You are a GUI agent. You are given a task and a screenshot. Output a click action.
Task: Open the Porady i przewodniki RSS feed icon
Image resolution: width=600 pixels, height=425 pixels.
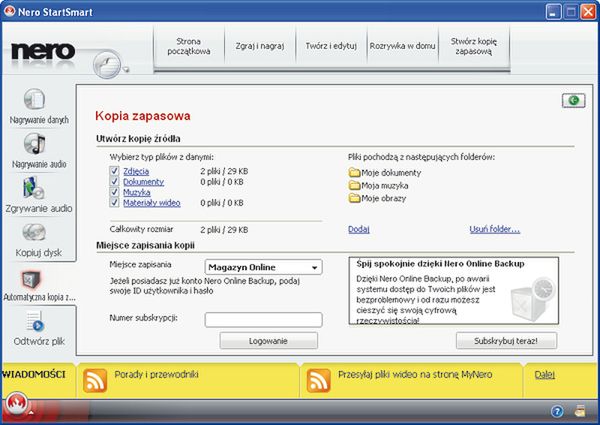click(x=95, y=380)
